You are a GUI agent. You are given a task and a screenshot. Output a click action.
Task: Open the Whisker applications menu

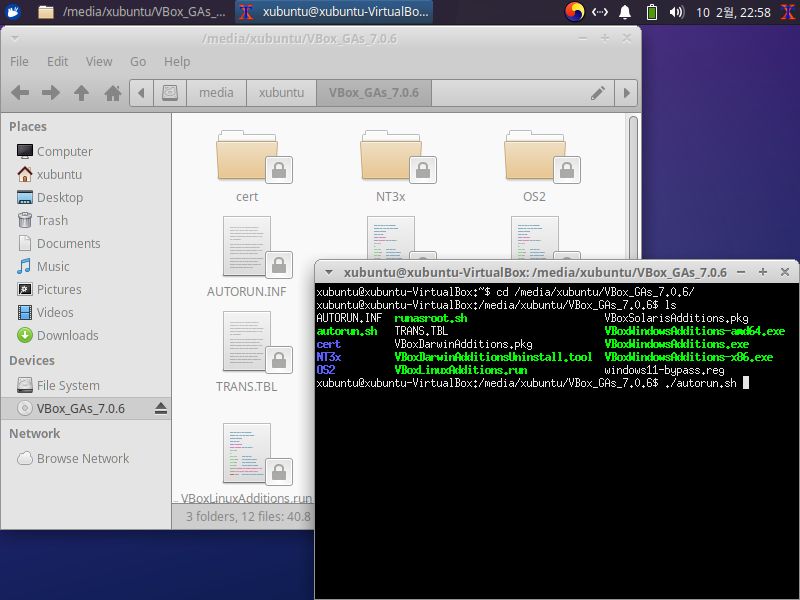pos(13,11)
